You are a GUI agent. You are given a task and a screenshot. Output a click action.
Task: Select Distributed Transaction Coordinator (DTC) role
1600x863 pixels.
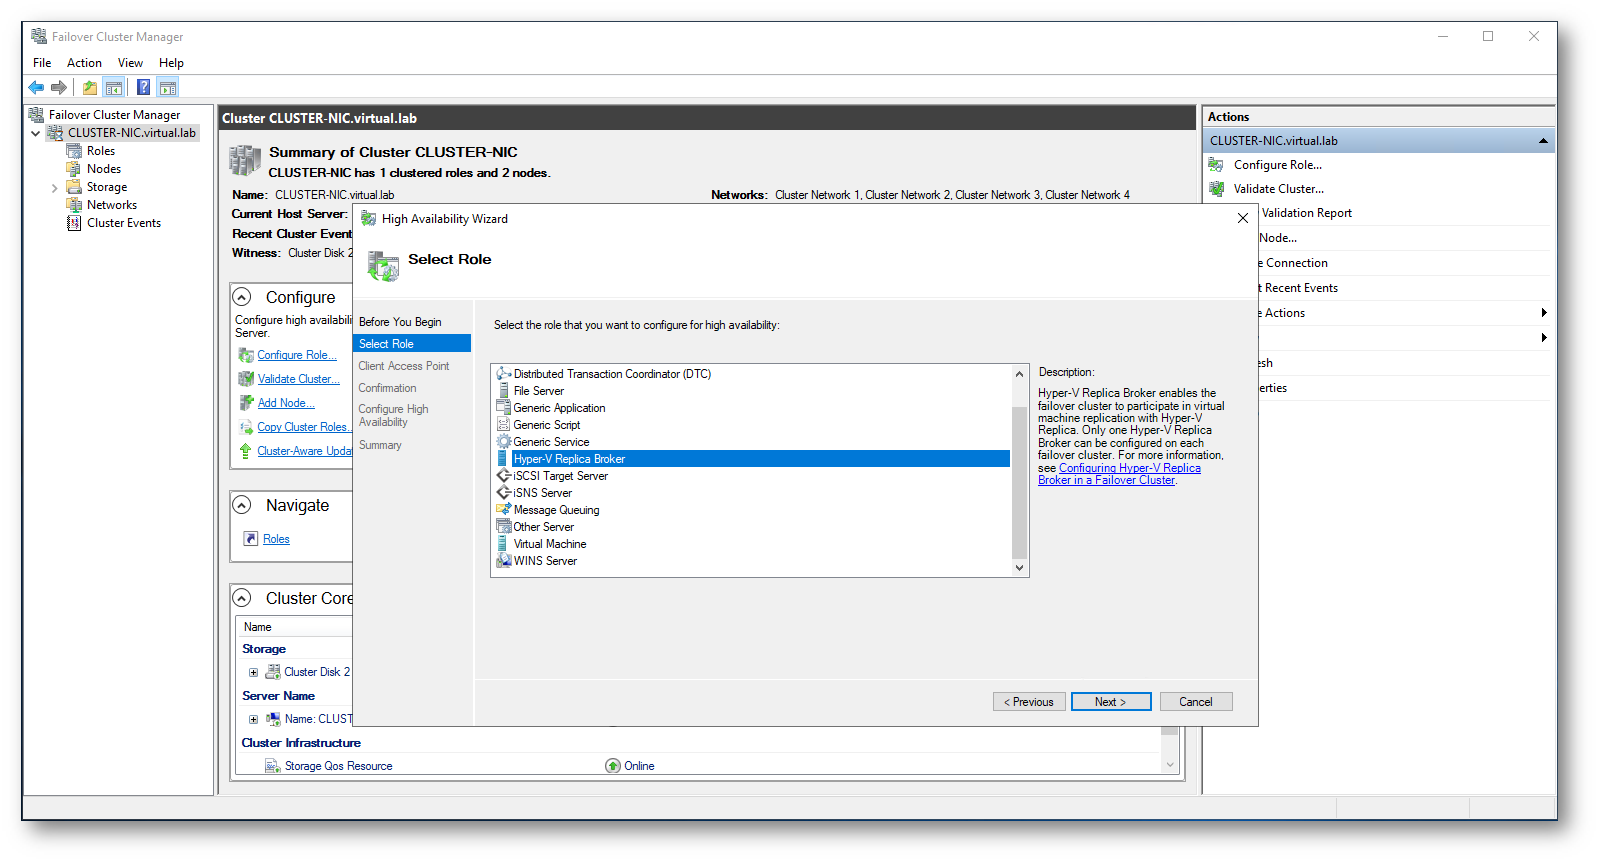pyautogui.click(x=612, y=374)
